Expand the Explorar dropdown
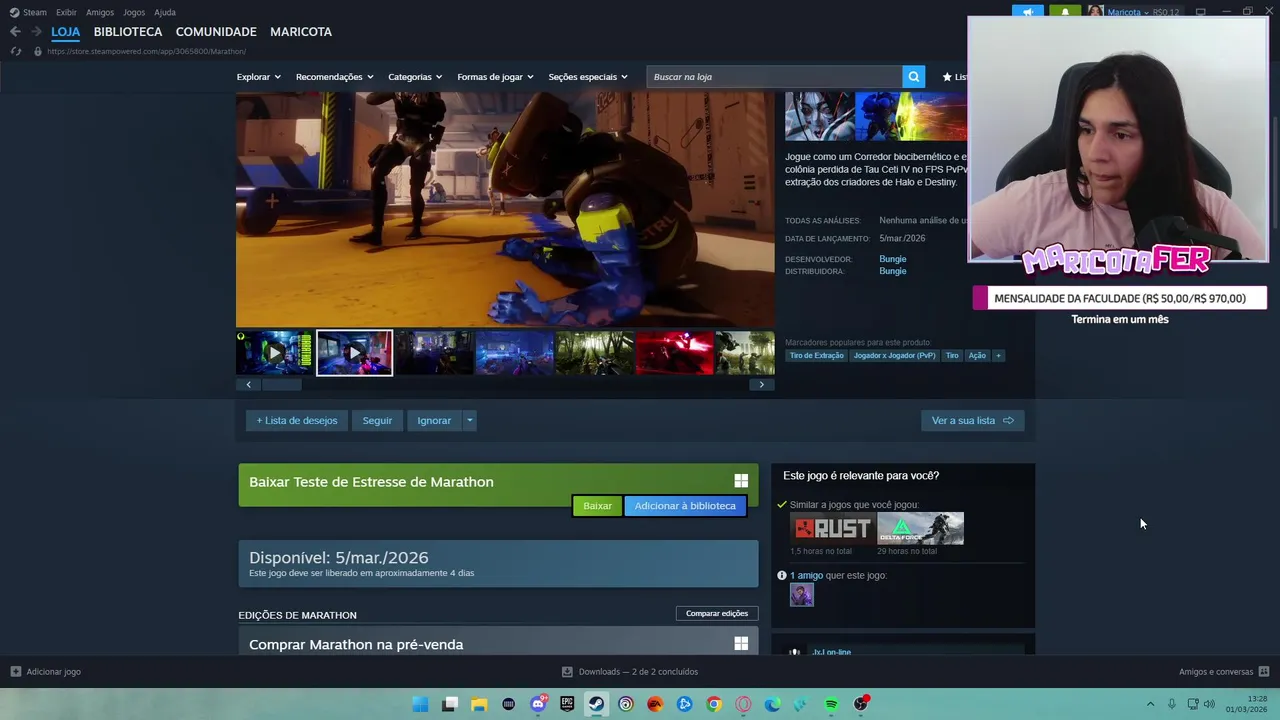Screen dimensions: 1280x720 click(x=259, y=77)
